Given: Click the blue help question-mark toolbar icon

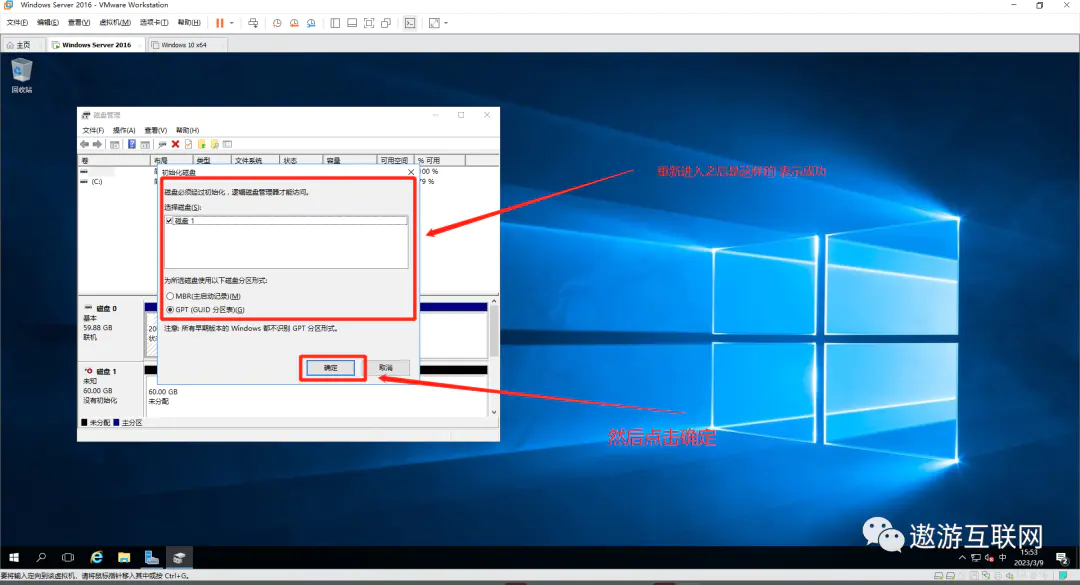Looking at the screenshot, I should point(132,144).
